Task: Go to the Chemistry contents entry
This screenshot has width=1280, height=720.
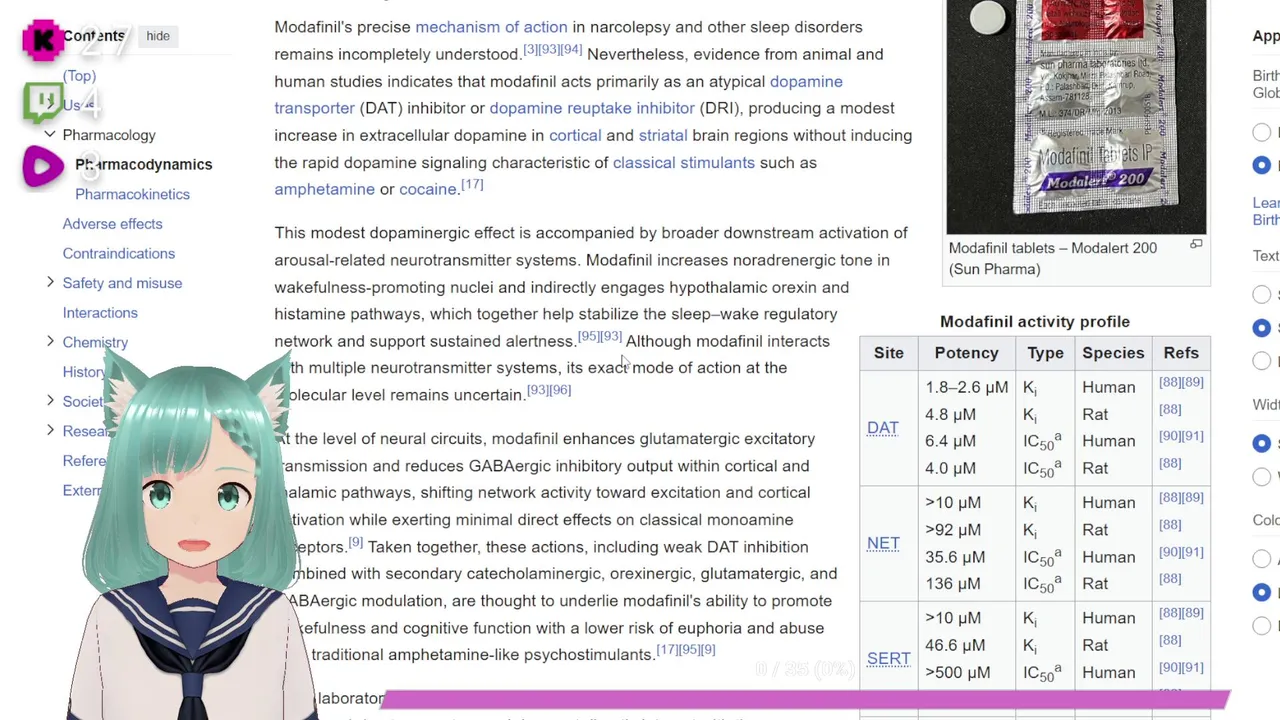Action: pyautogui.click(x=95, y=342)
